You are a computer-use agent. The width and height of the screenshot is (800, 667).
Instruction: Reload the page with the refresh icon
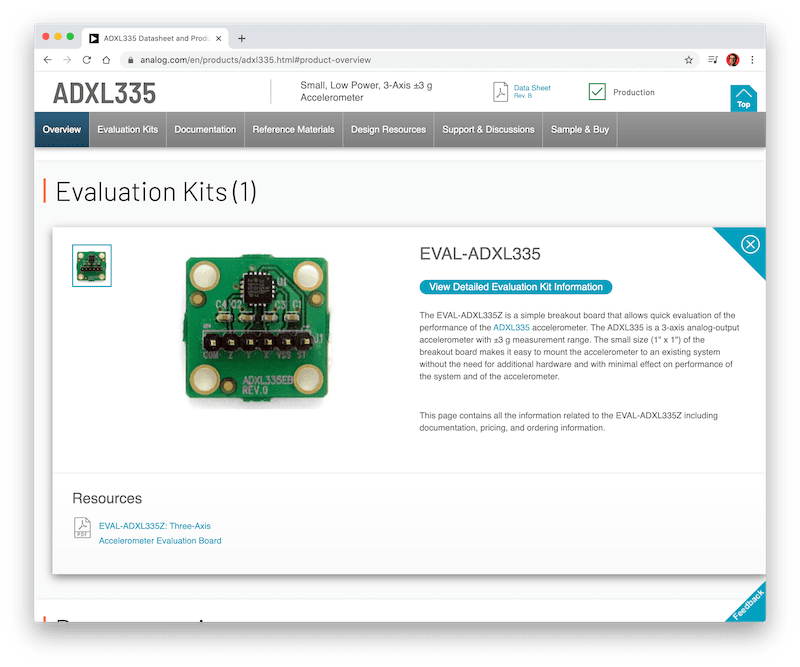pos(87,60)
